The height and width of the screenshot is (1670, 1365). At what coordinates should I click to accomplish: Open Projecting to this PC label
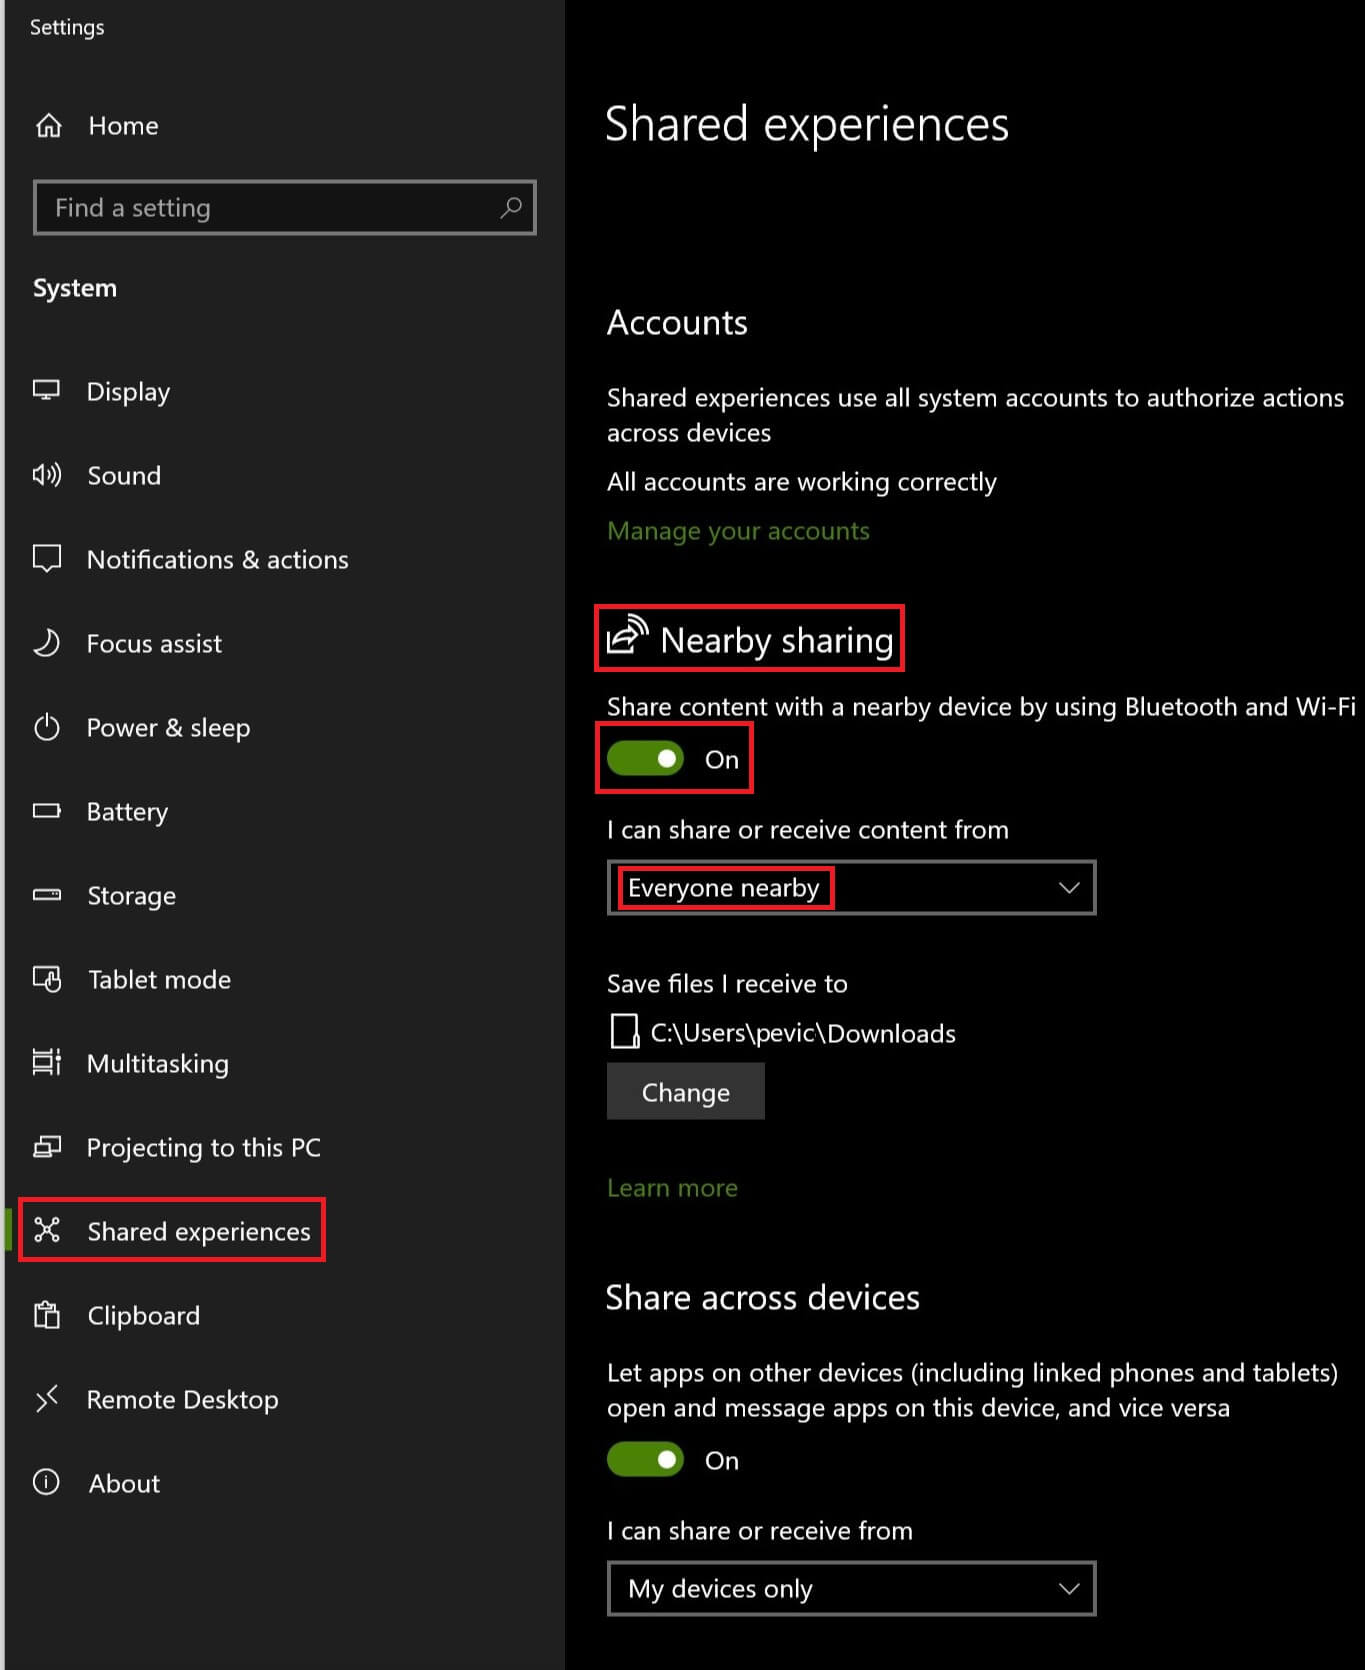coord(204,1148)
